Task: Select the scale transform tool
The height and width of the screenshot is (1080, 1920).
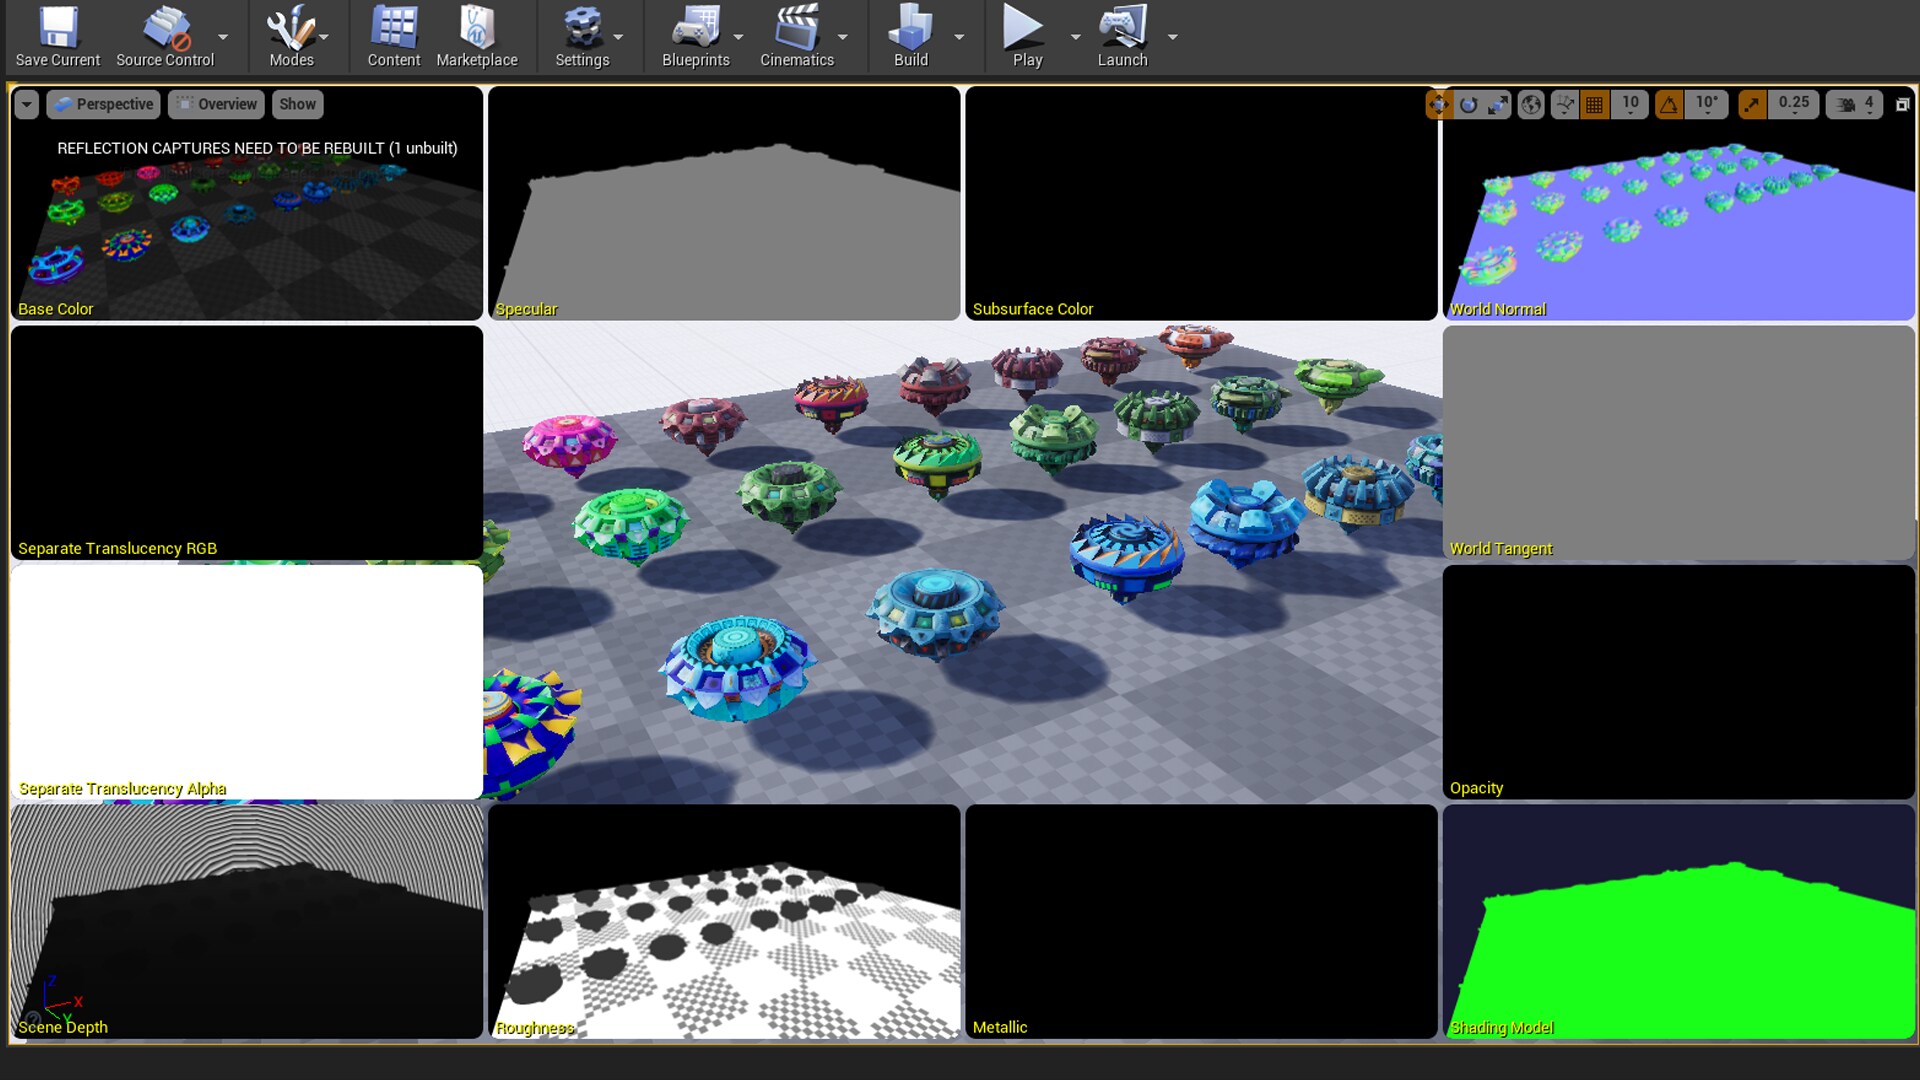Action: tap(1497, 104)
